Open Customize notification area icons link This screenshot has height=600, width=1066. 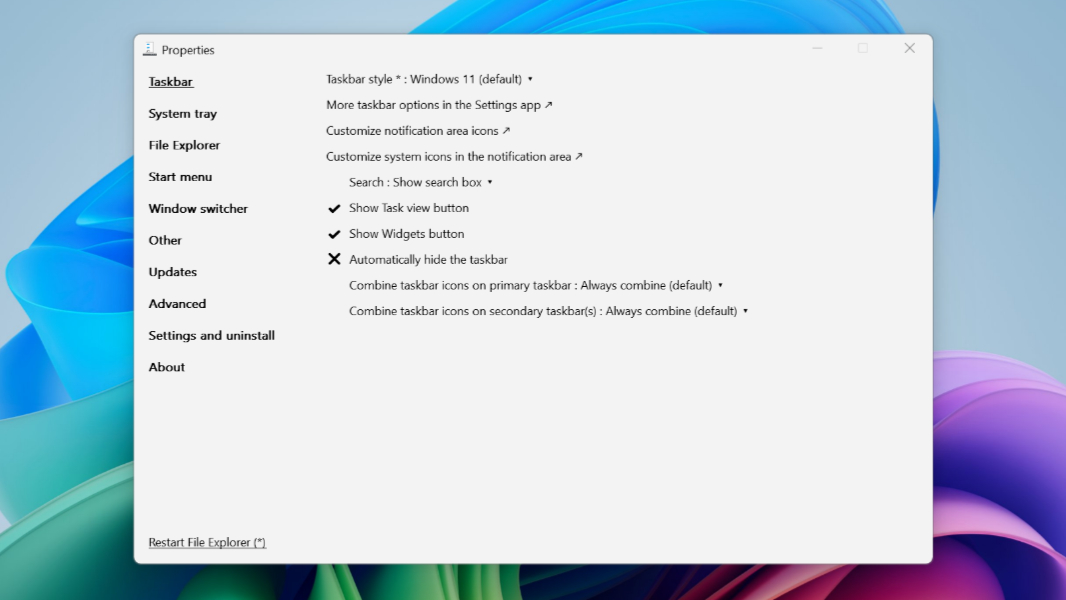[418, 131]
